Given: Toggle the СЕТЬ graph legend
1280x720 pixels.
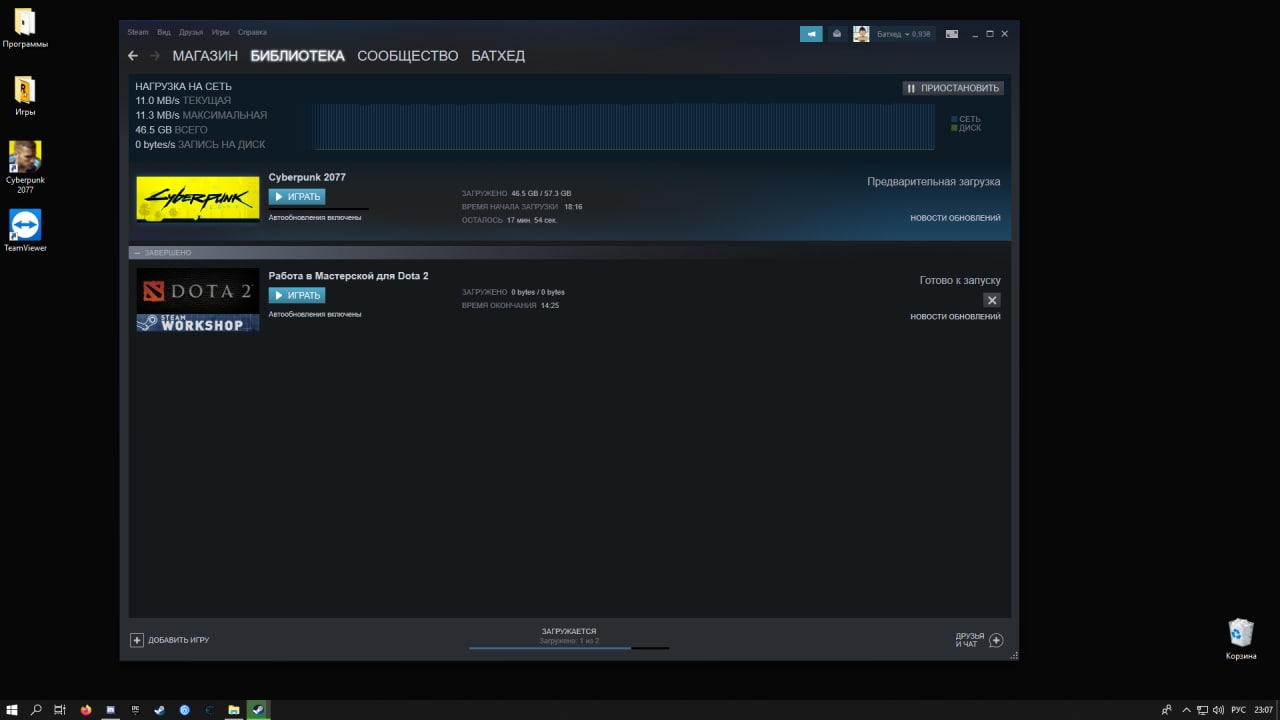Looking at the screenshot, I should click(x=966, y=119).
